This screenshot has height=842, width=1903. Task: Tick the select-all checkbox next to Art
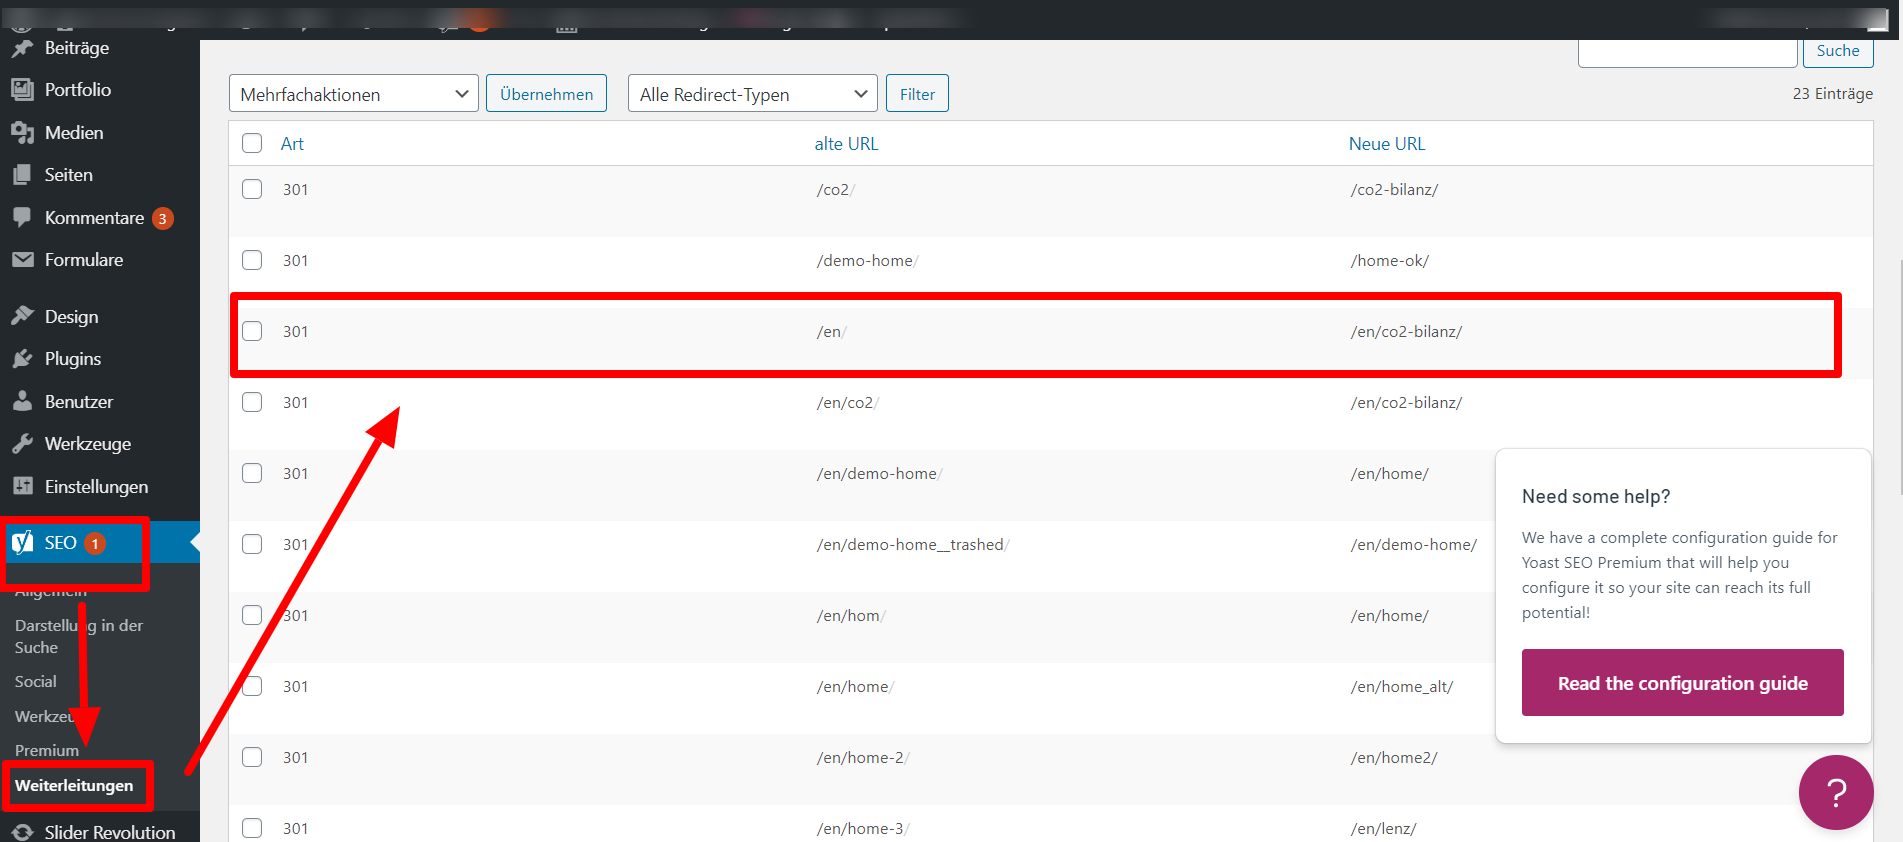pos(252,143)
